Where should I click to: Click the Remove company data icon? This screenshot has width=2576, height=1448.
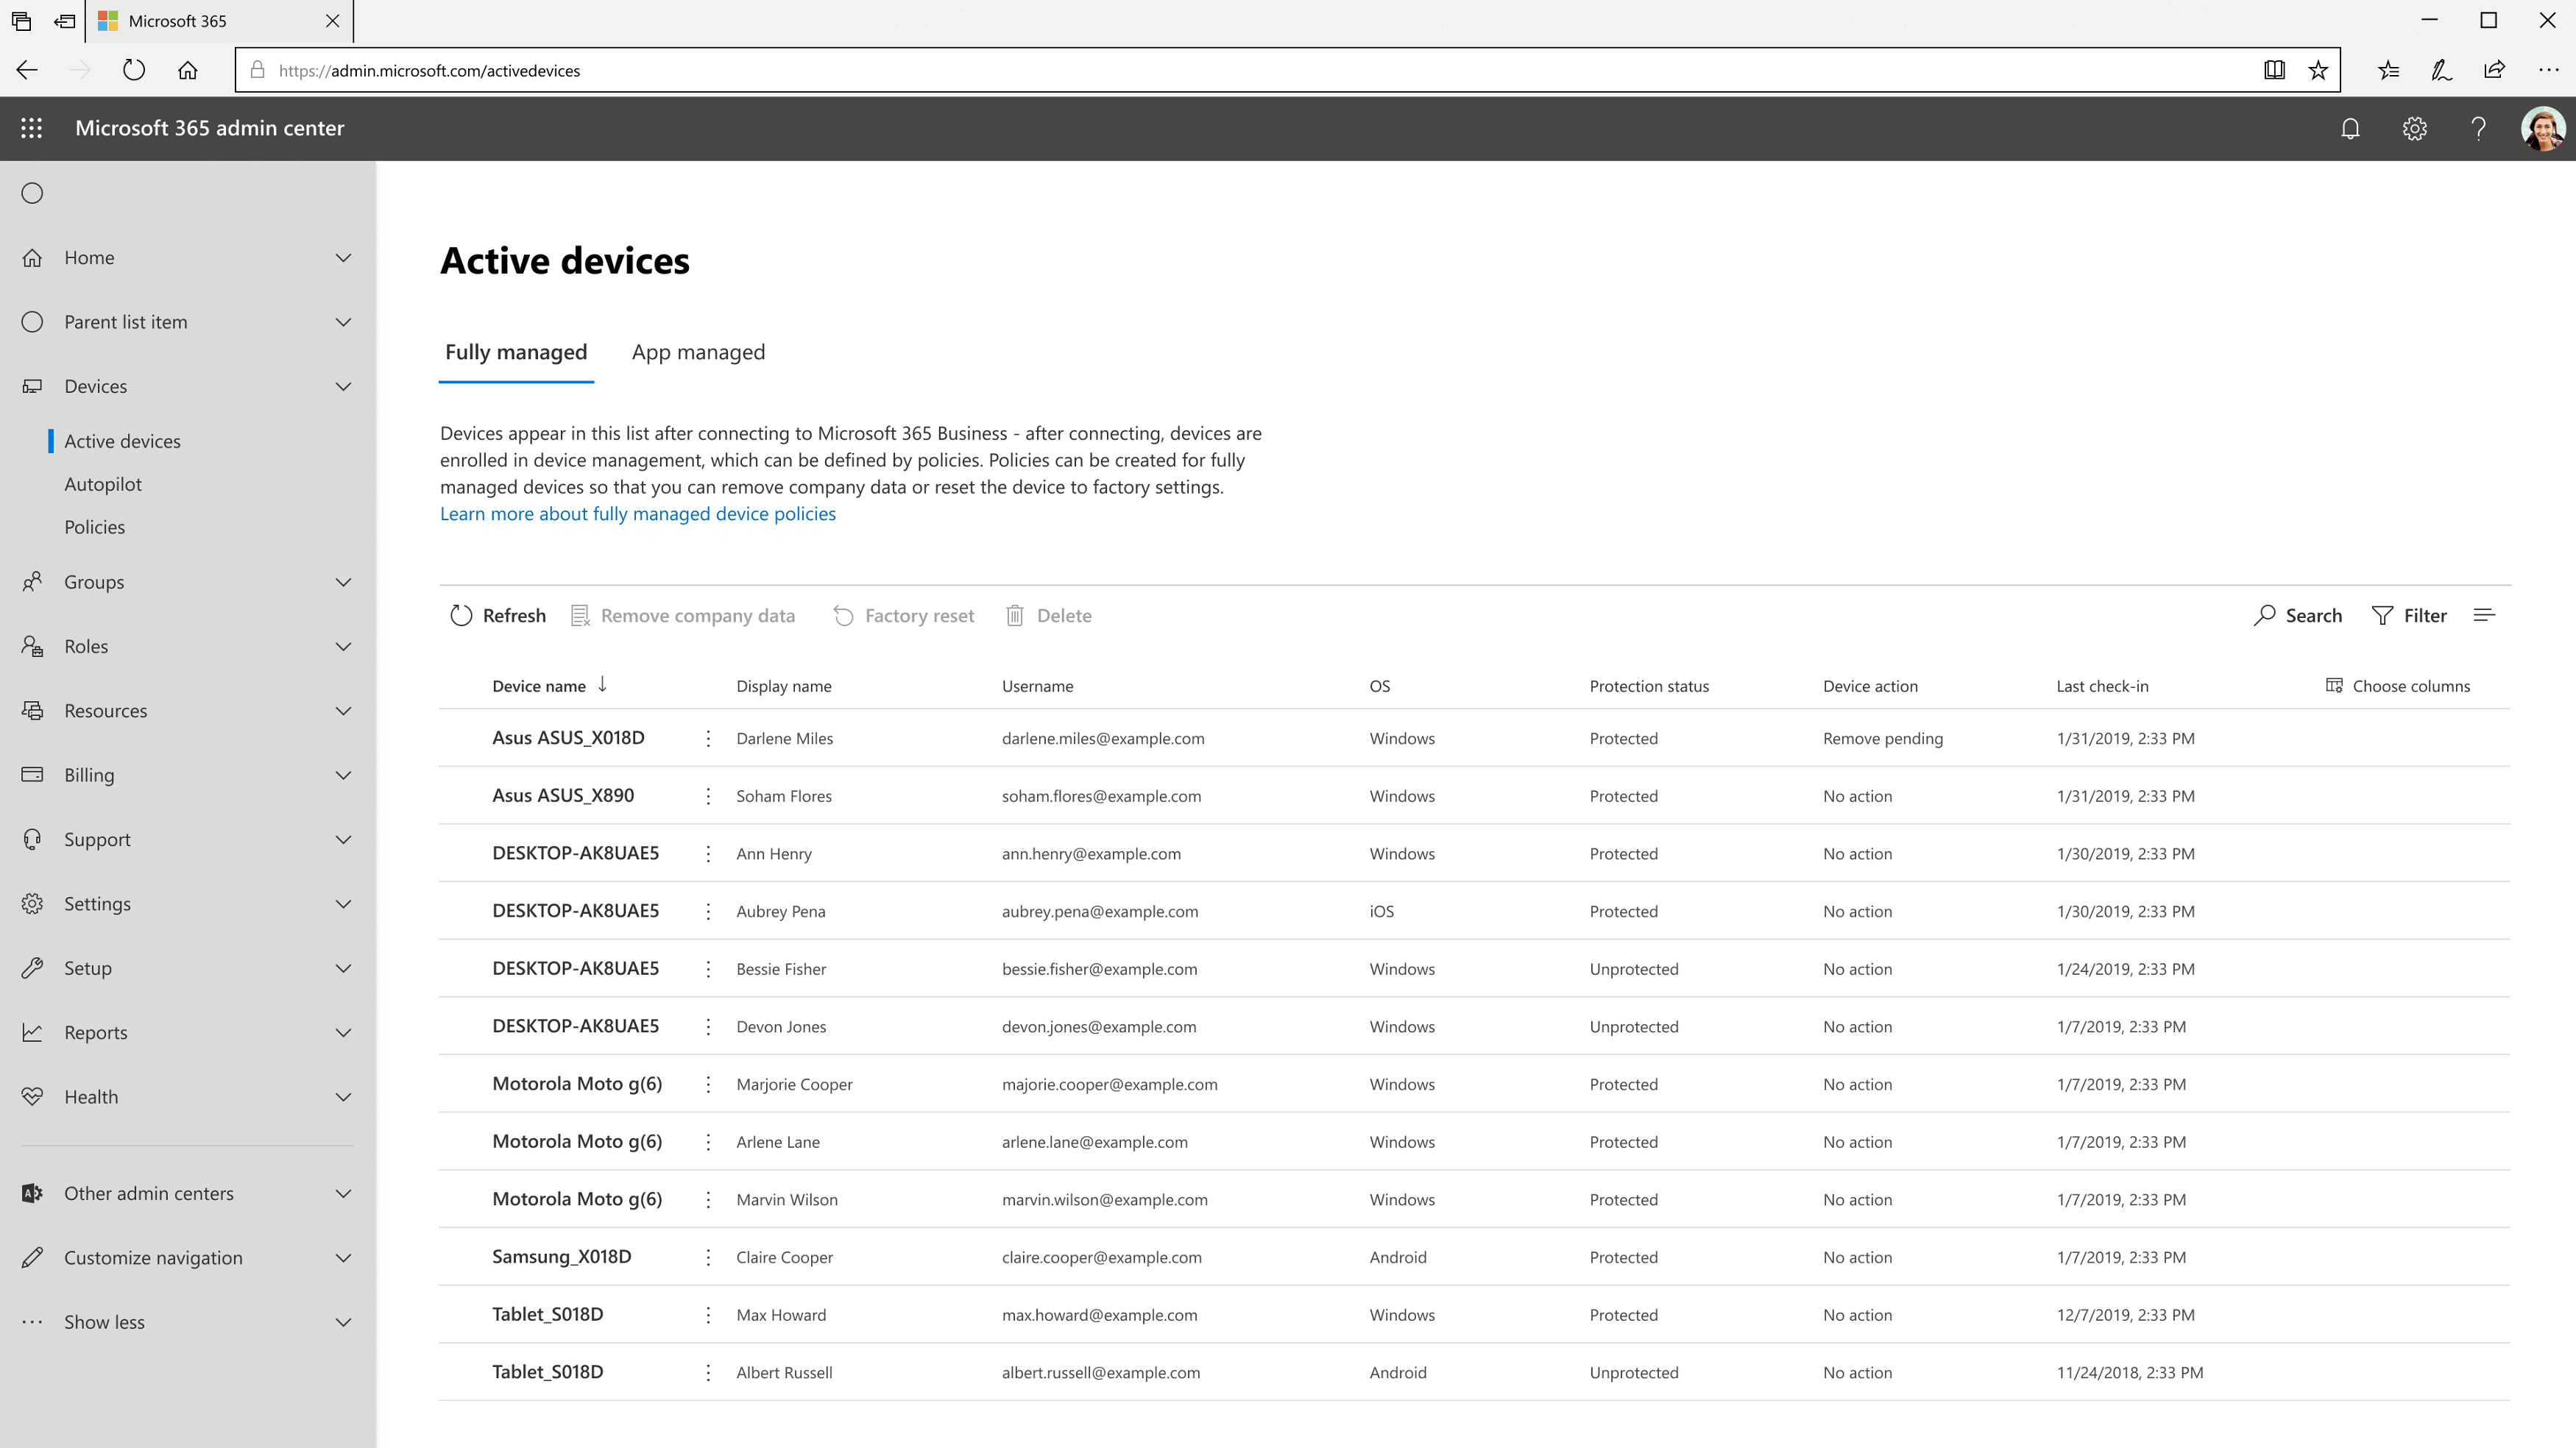580,615
